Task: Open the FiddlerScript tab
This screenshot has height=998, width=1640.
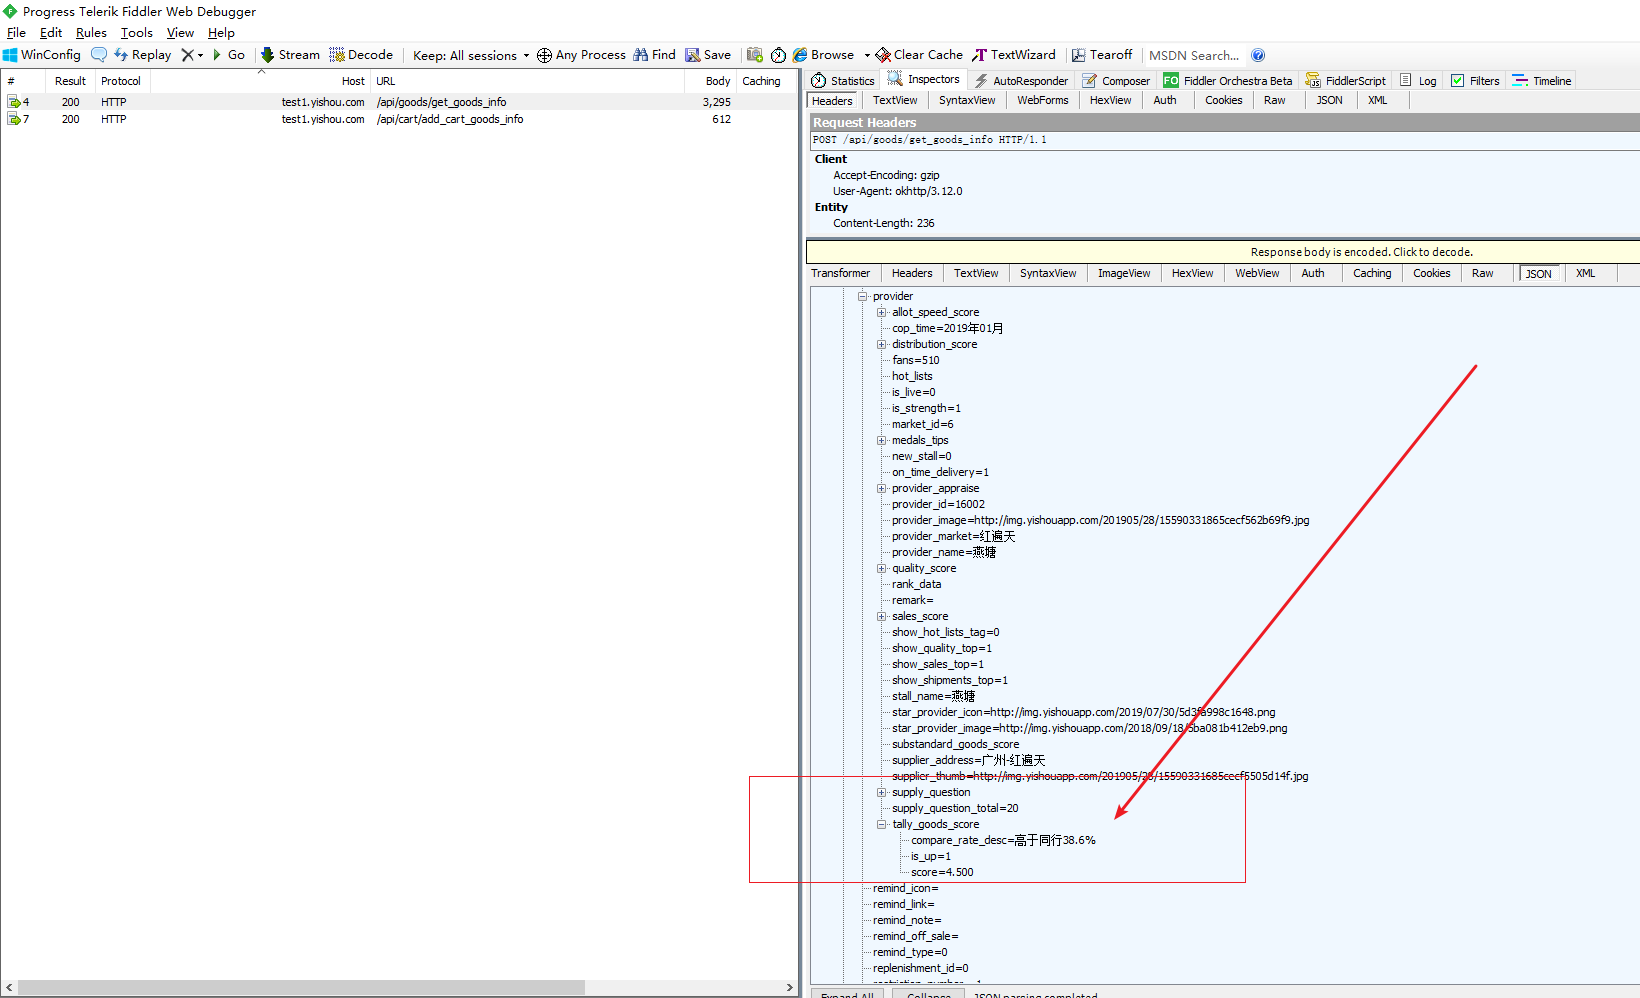Action: click(x=1346, y=81)
